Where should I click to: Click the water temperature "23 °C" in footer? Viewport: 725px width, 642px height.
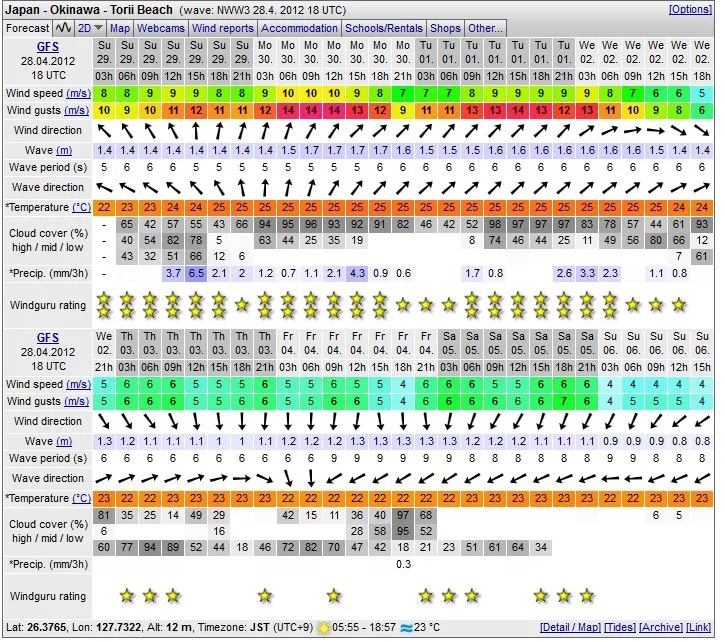(x=427, y=628)
